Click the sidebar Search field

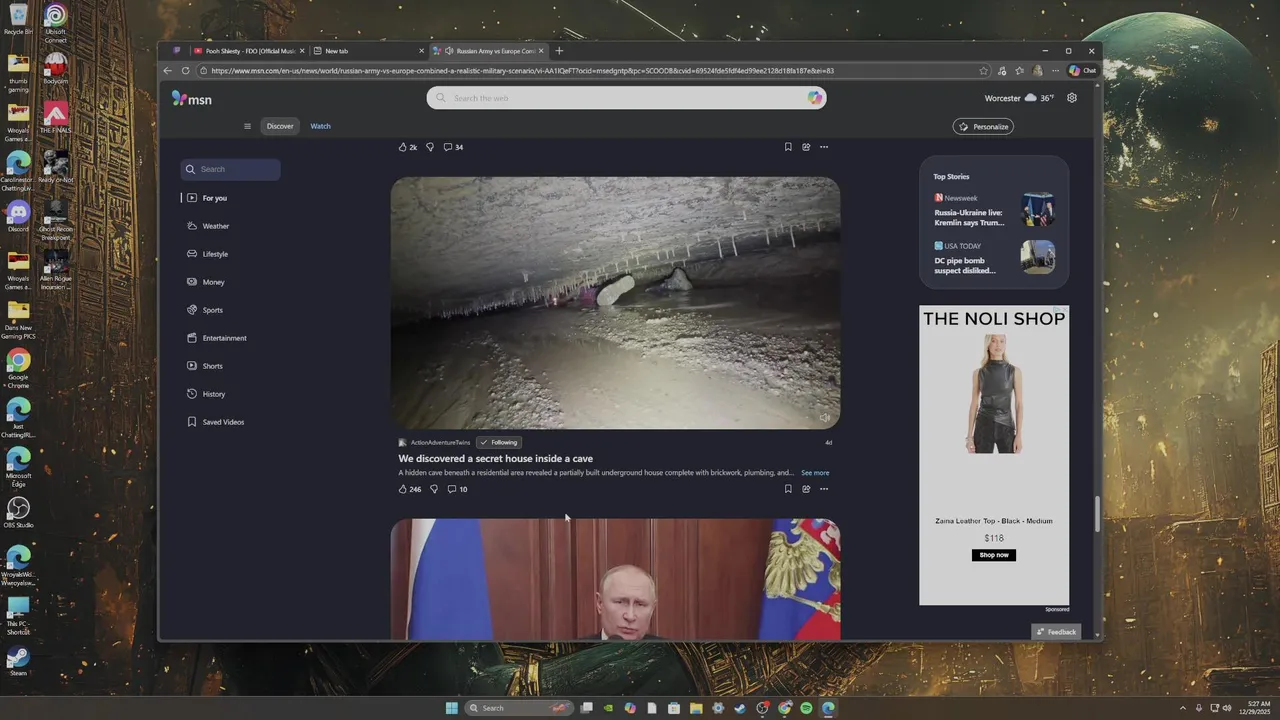231,169
